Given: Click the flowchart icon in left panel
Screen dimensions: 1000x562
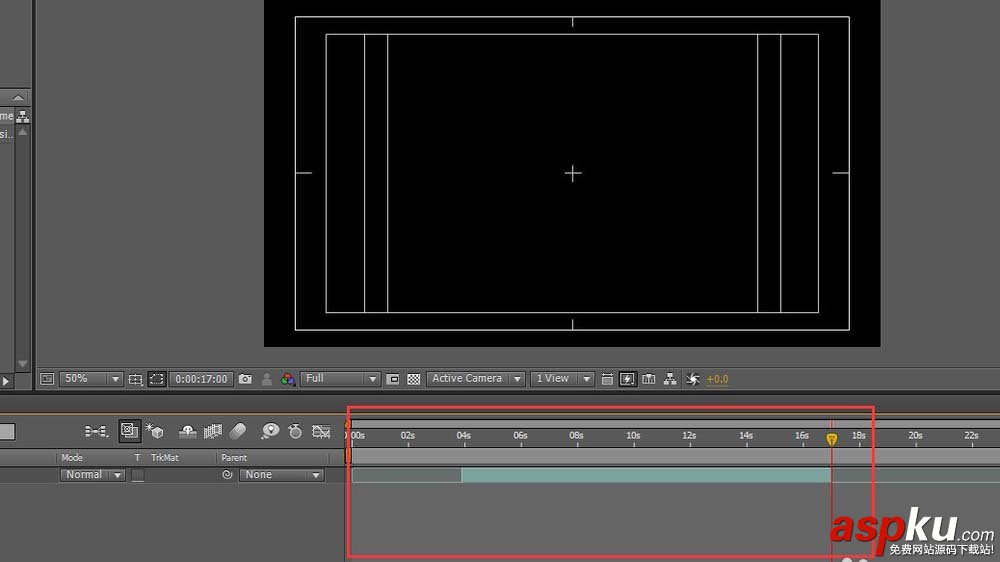Looking at the screenshot, I should pyautogui.click(x=23, y=116).
